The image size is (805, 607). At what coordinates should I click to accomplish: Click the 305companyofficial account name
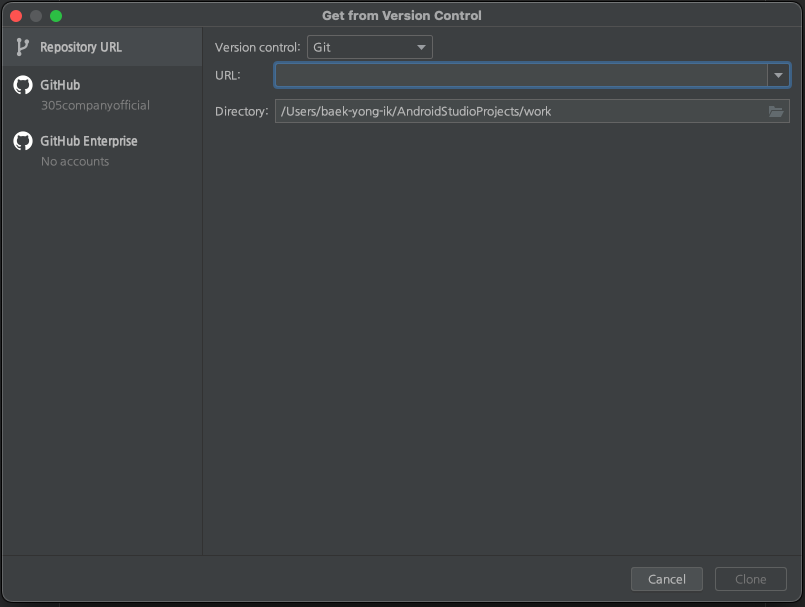(95, 105)
